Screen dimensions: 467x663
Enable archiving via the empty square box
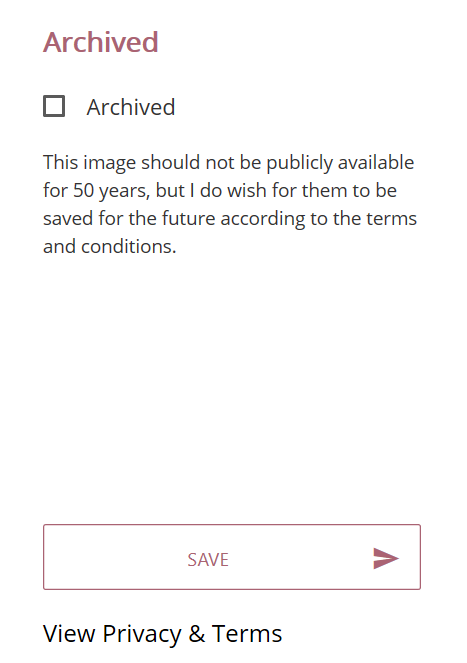(54, 106)
